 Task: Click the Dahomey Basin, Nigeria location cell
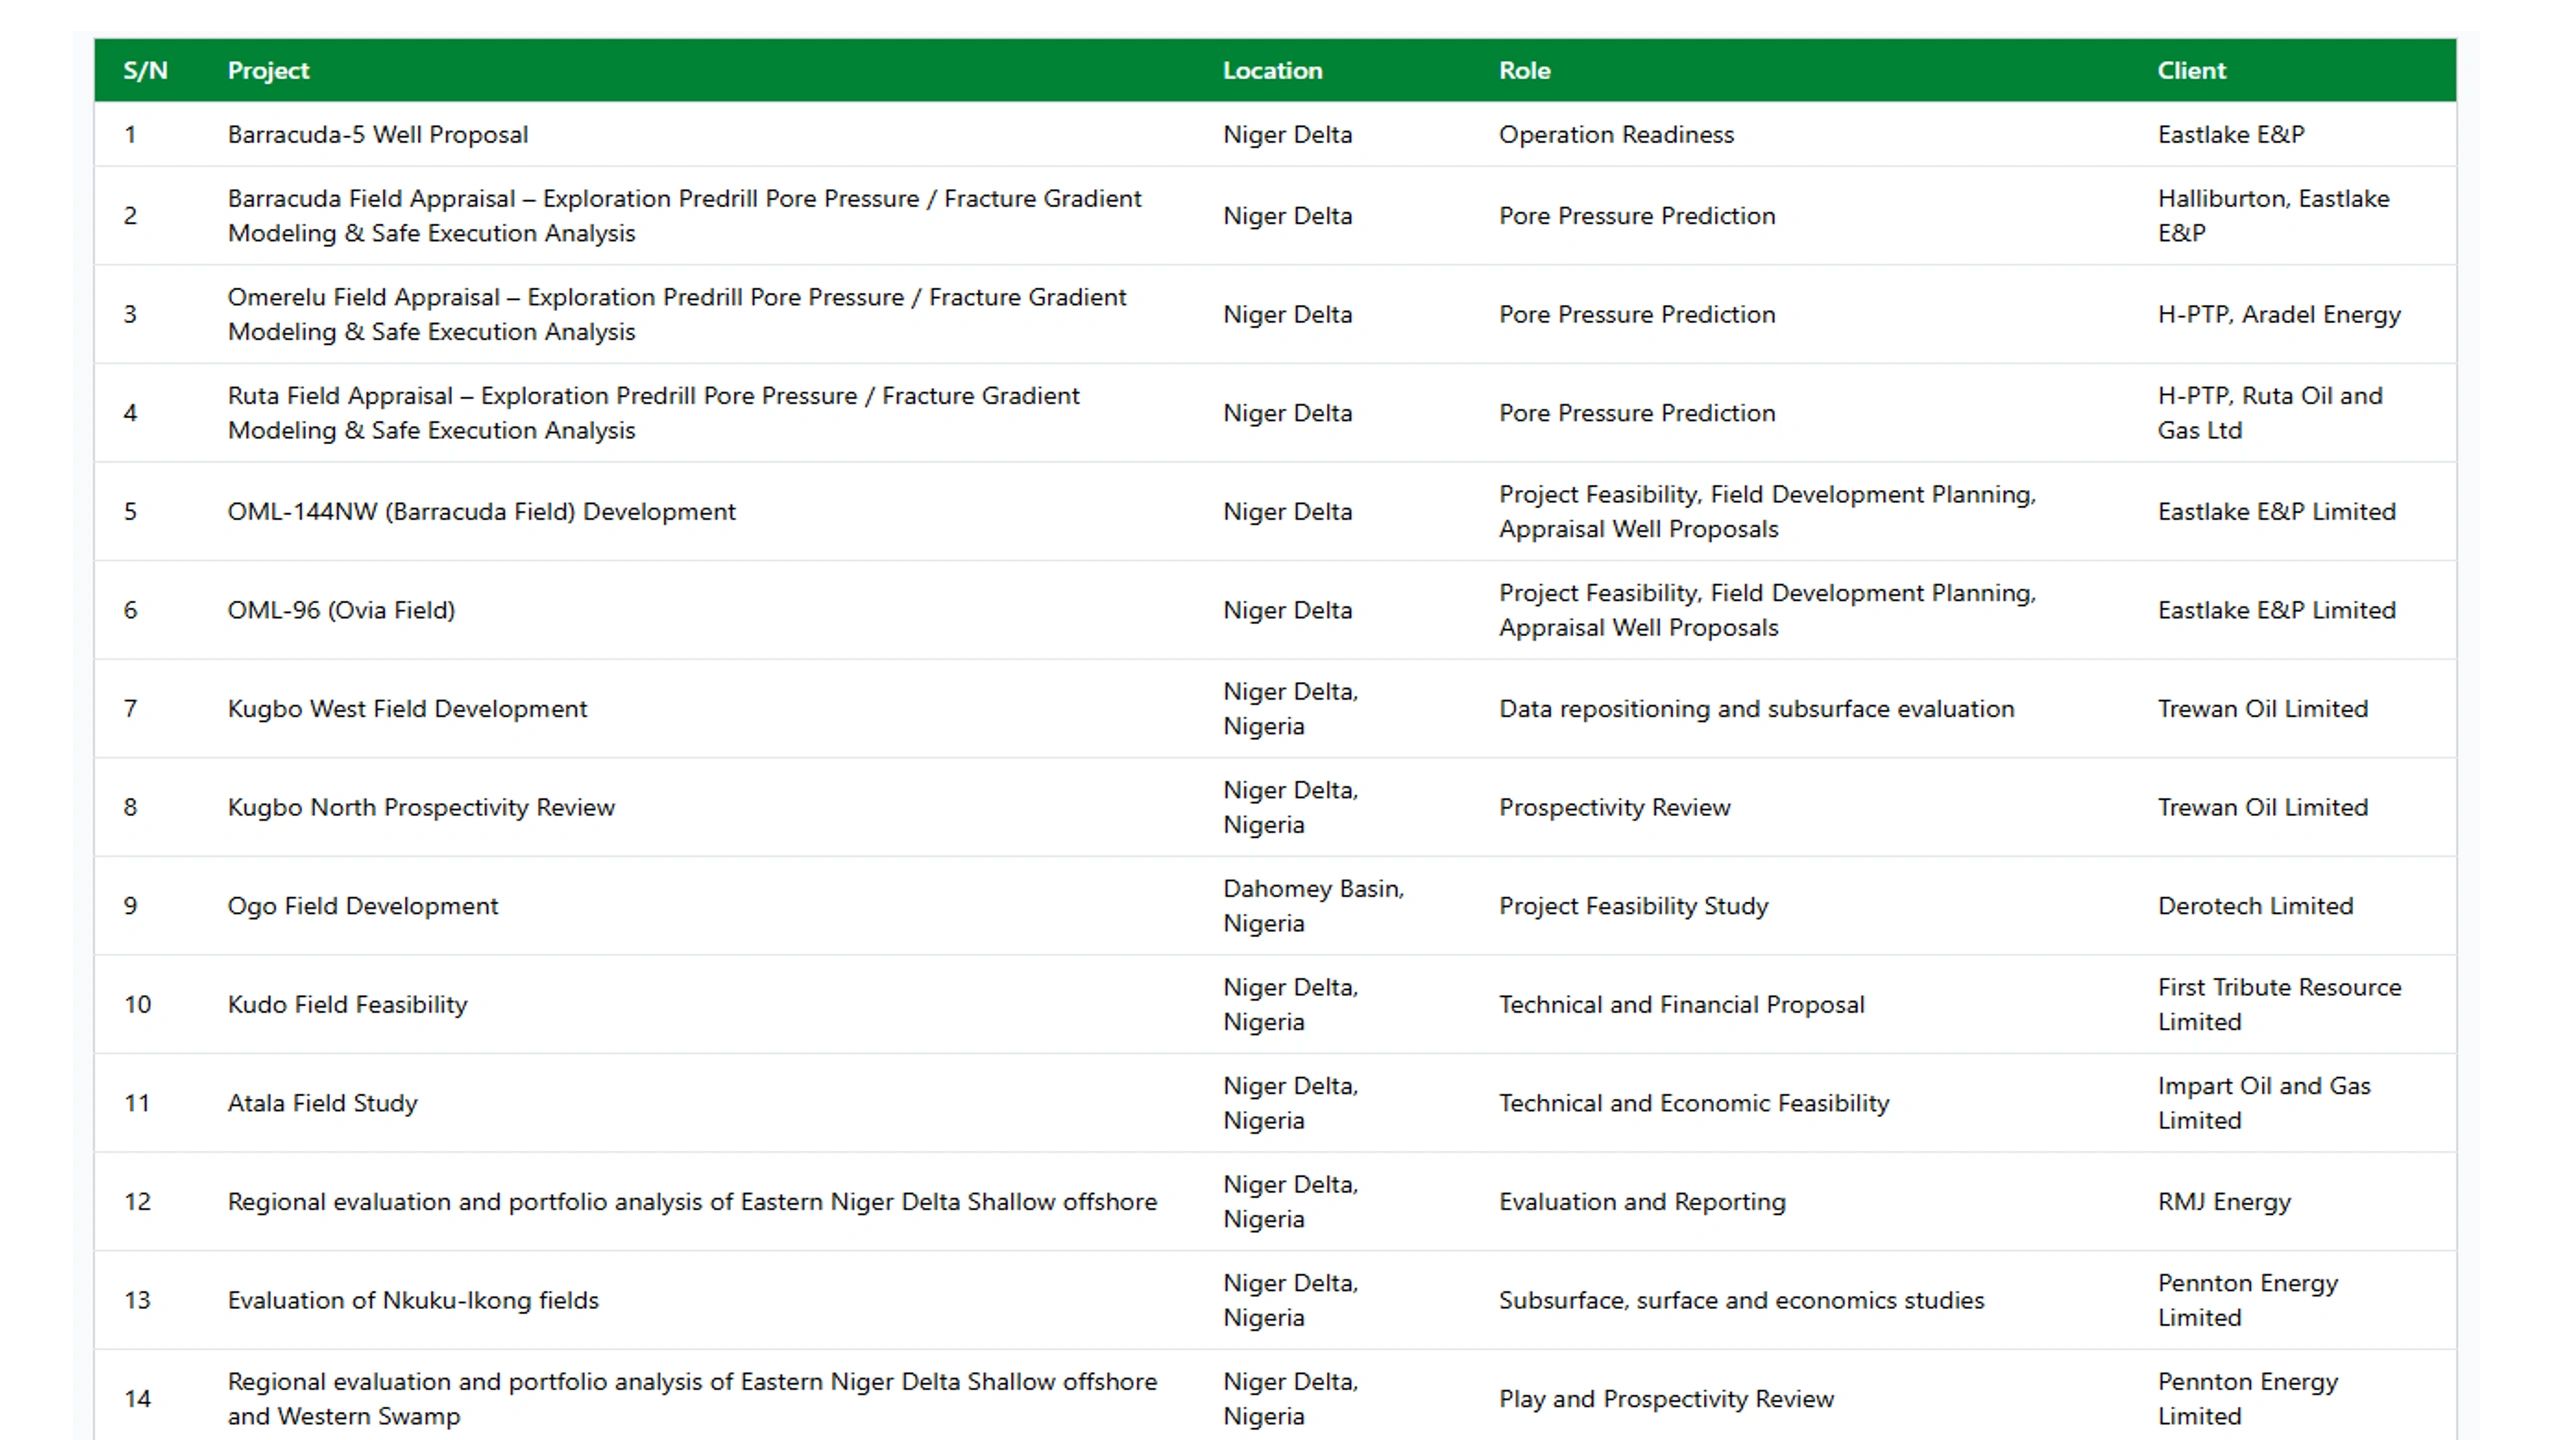[x=1313, y=906]
